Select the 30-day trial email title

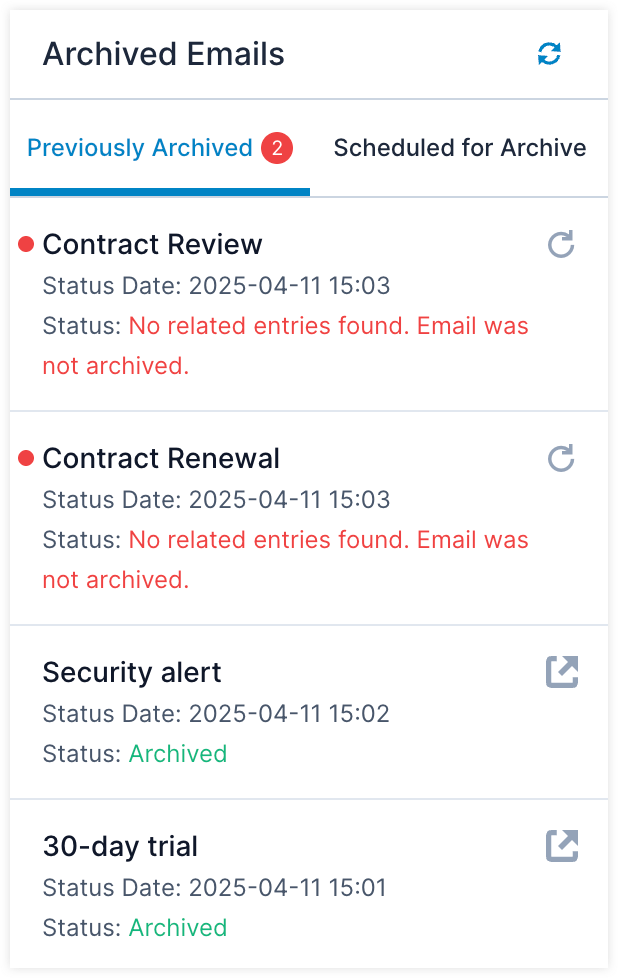[120, 846]
